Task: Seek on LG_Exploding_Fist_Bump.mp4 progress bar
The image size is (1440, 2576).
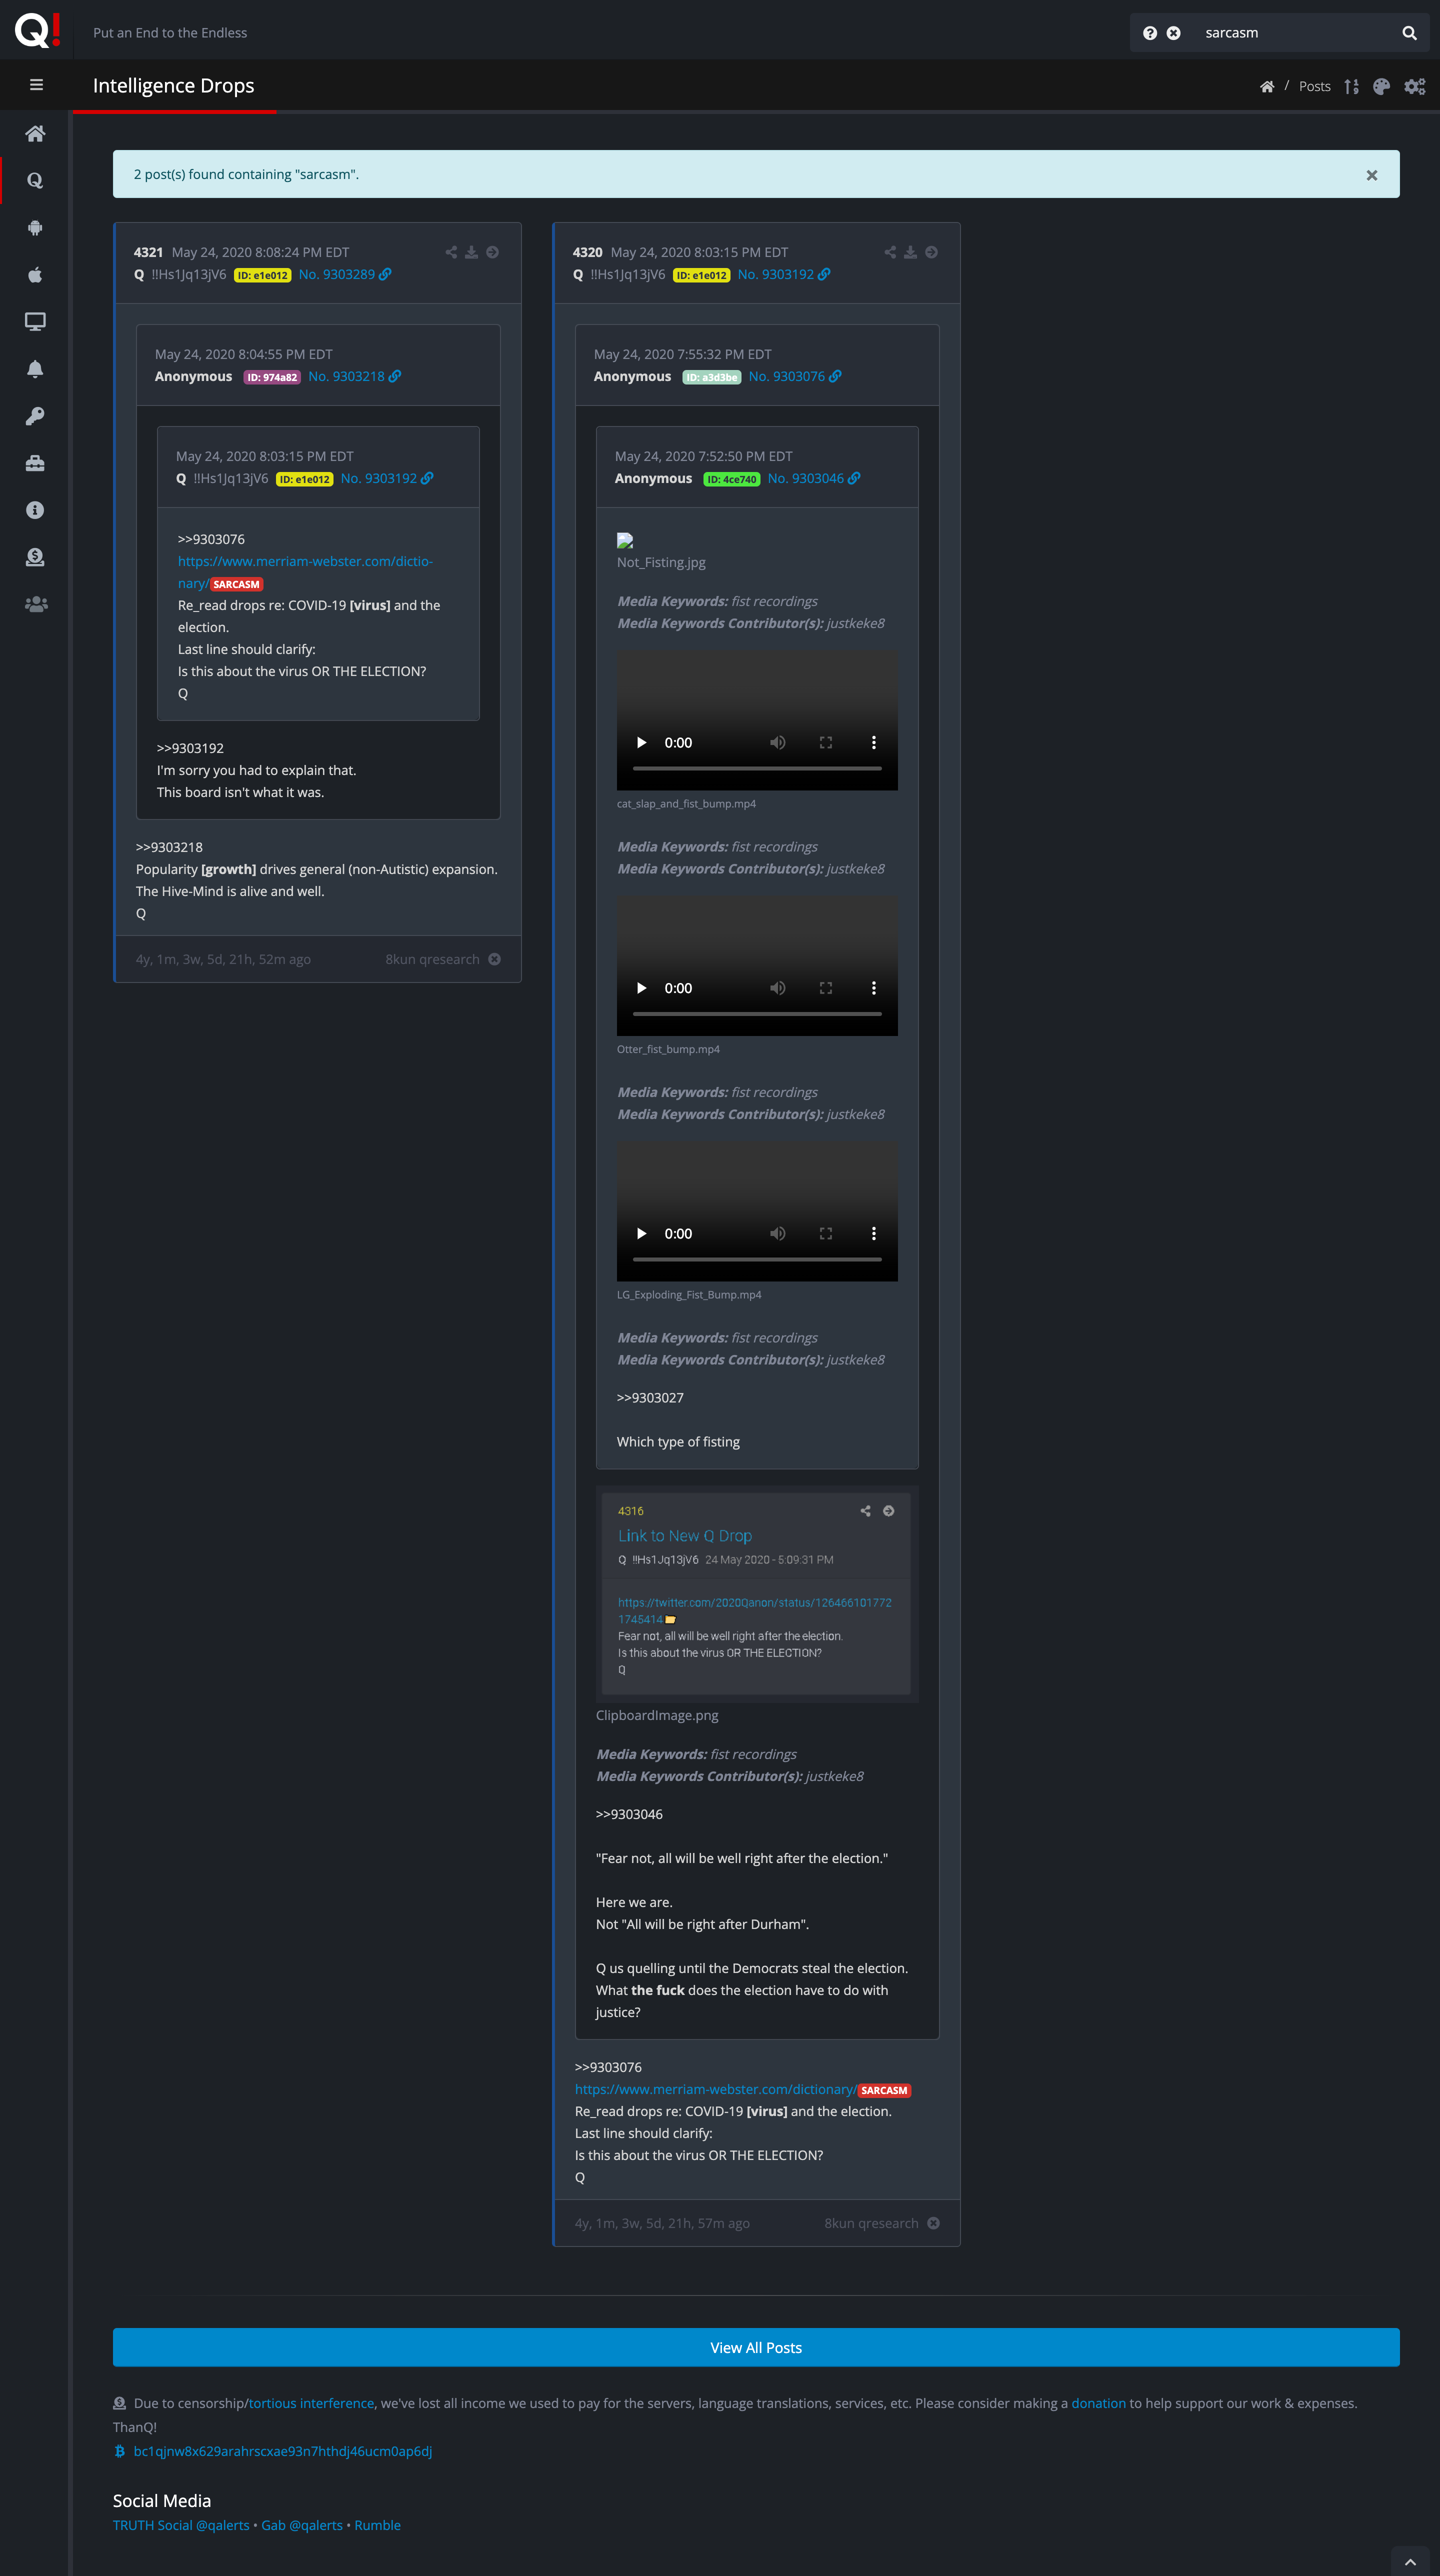Action: (757, 1259)
